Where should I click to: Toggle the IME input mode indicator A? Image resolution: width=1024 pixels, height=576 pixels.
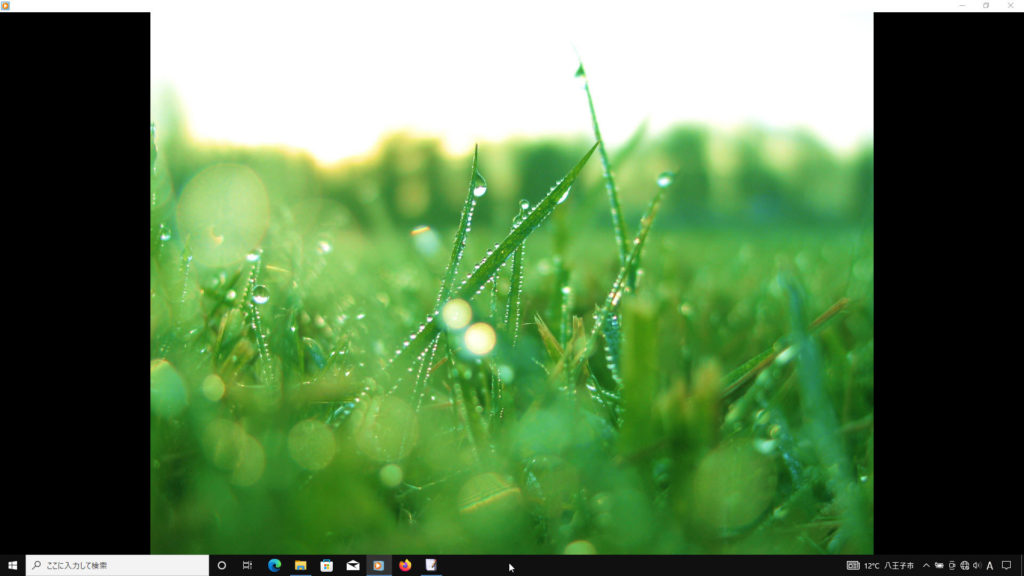click(990, 565)
